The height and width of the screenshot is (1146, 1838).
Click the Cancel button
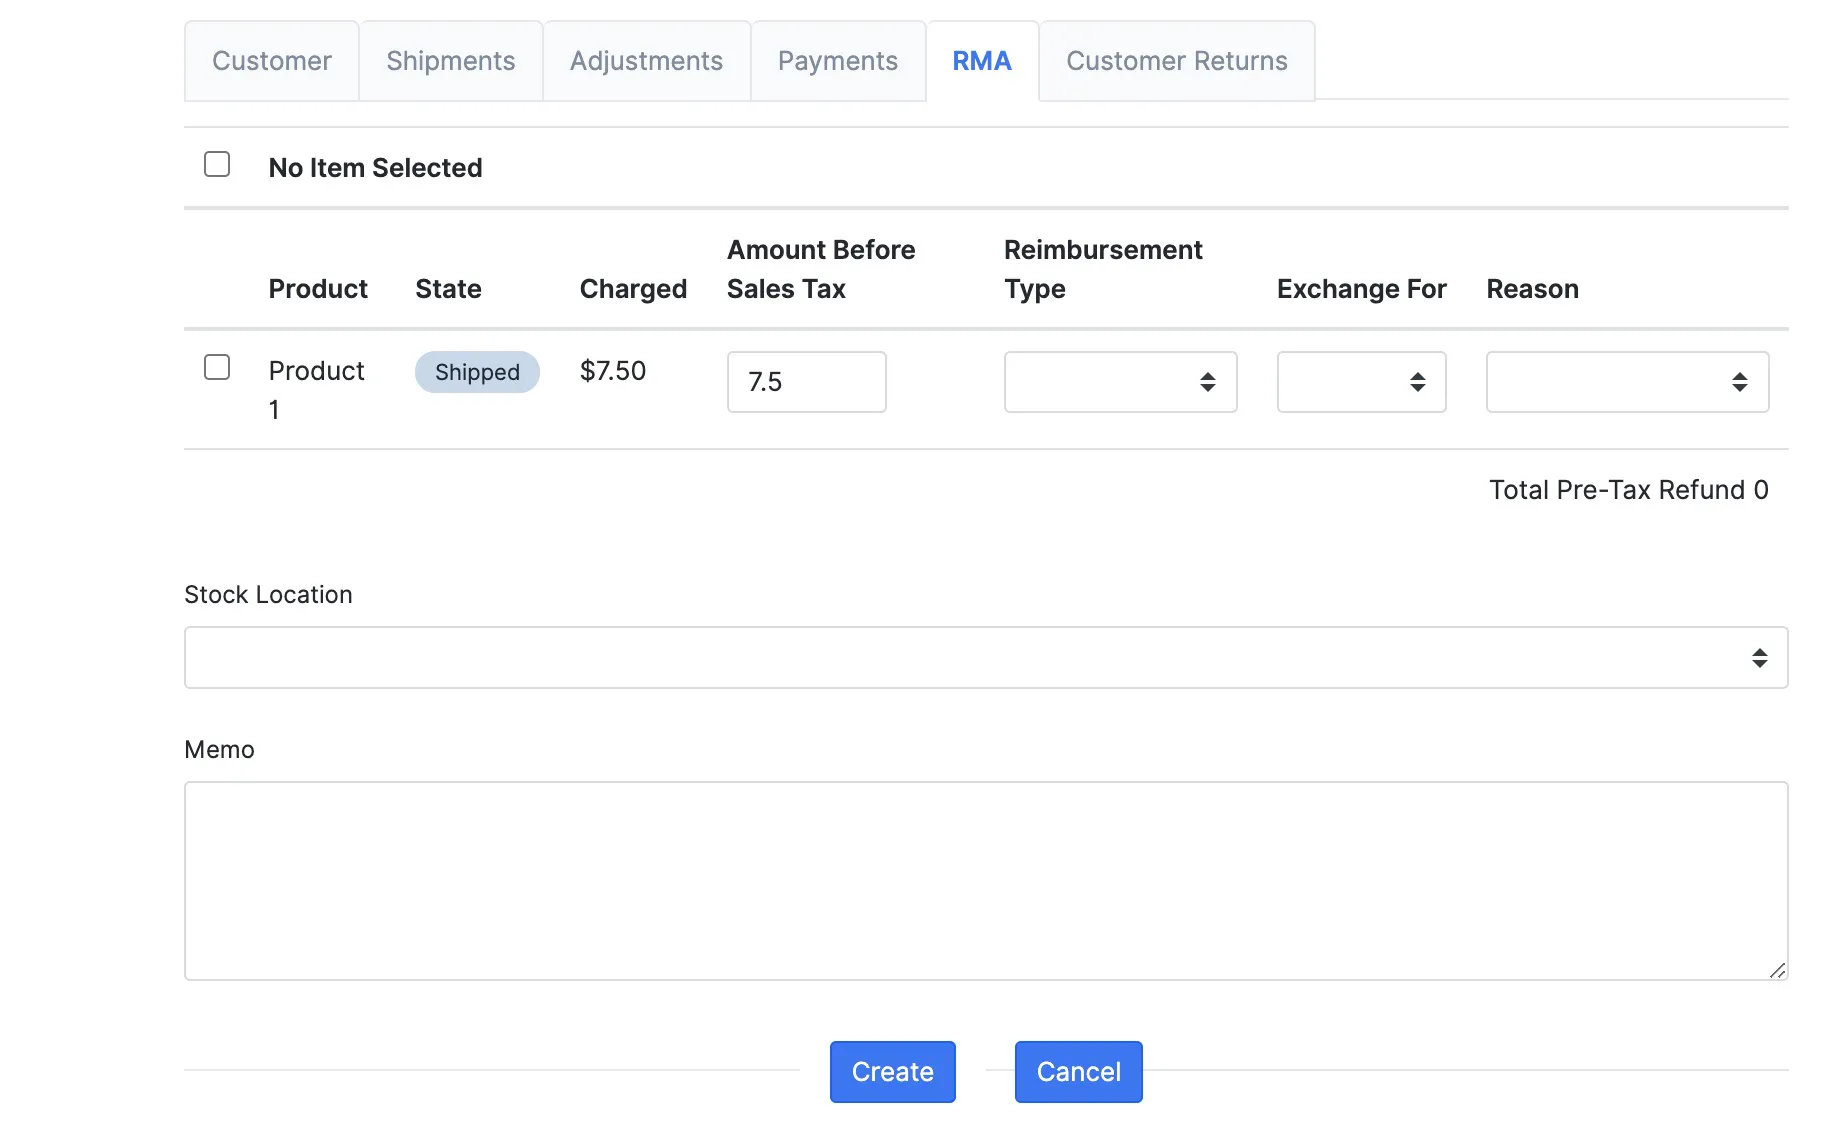point(1079,1072)
